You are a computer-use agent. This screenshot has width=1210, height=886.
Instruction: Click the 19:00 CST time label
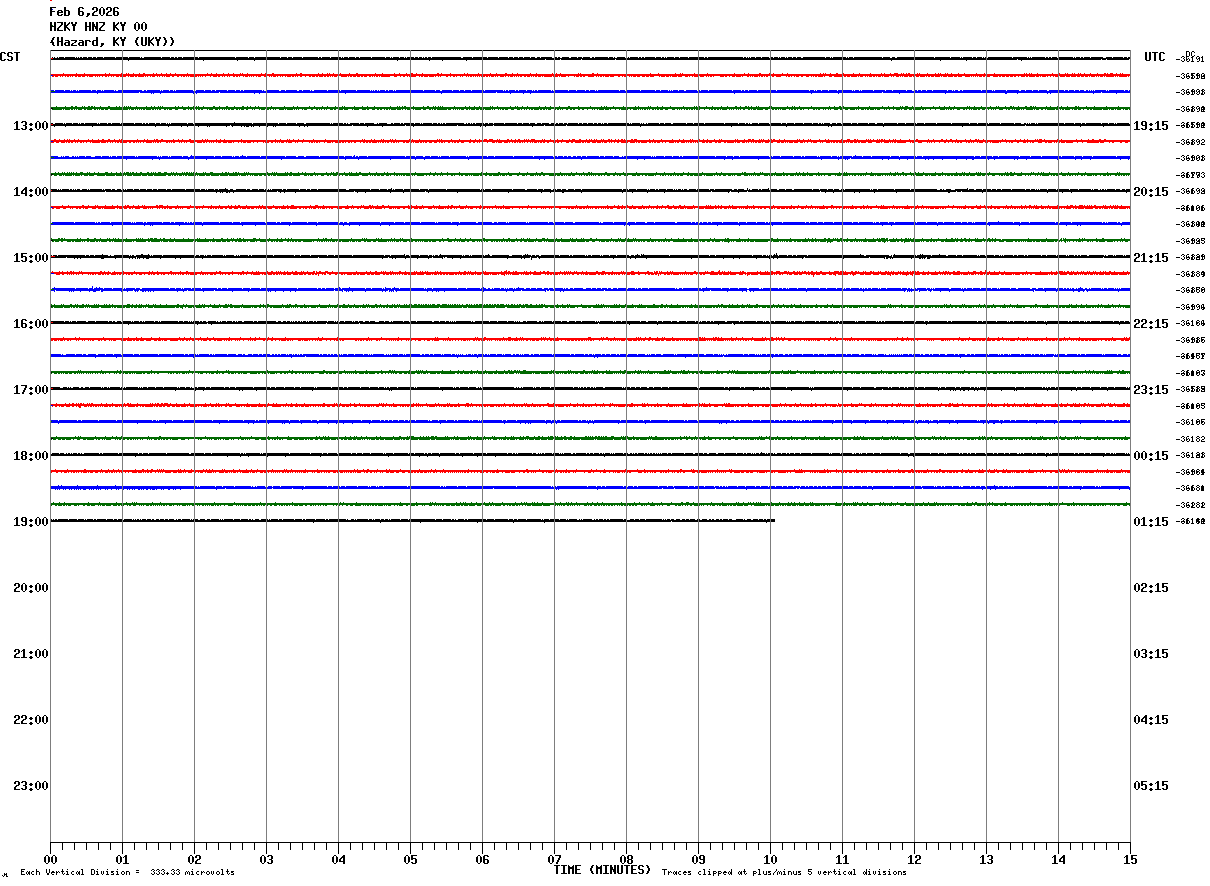point(31,522)
